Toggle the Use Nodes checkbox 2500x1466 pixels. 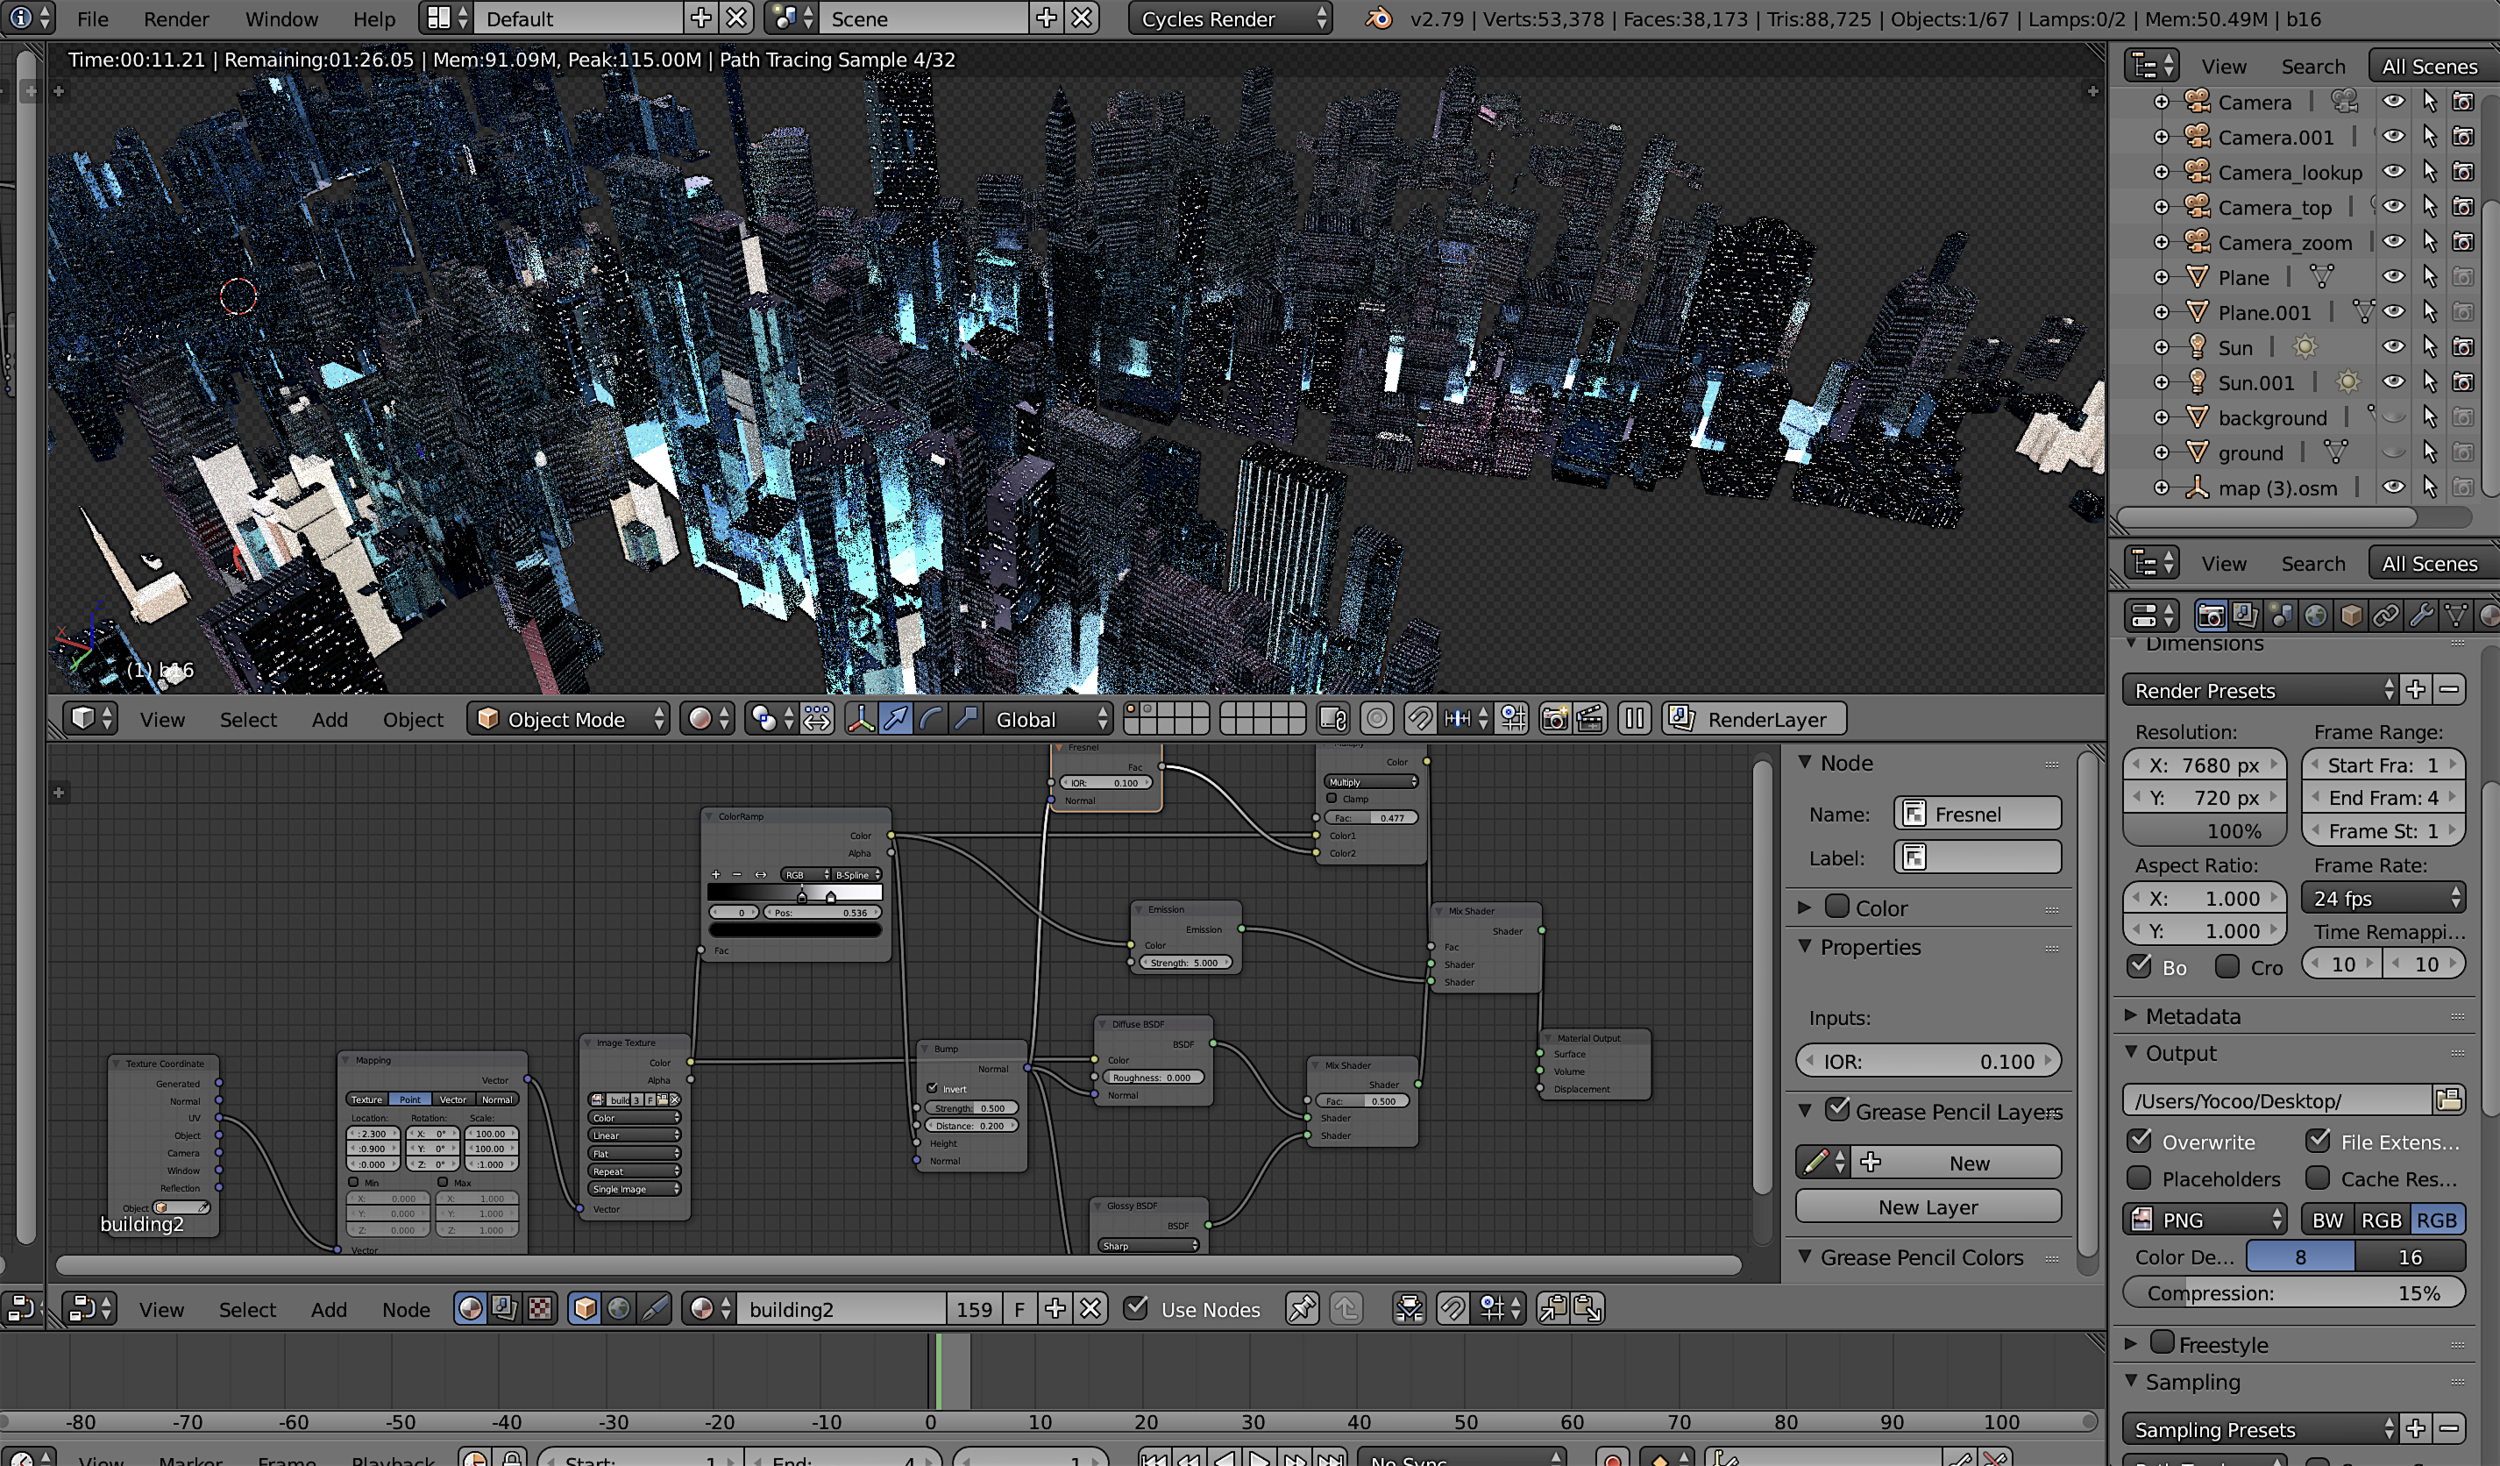click(x=1136, y=1308)
